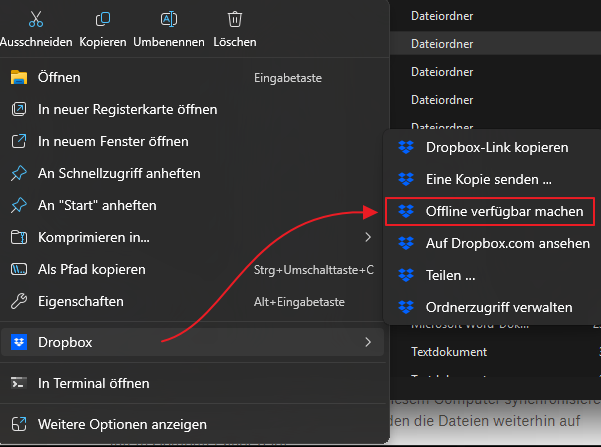
Task: Choose Als Pfad kopieren
Action: pos(92,269)
